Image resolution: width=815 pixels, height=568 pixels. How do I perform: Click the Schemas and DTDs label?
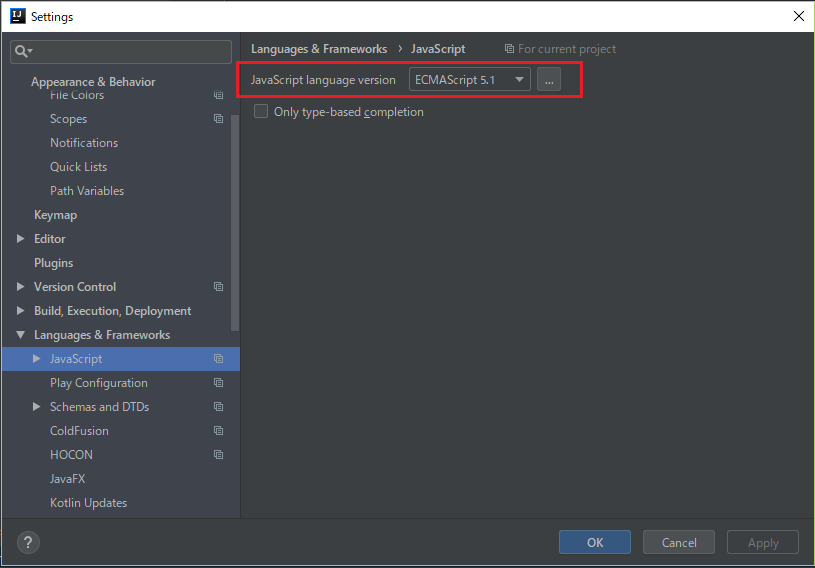[x=99, y=407]
